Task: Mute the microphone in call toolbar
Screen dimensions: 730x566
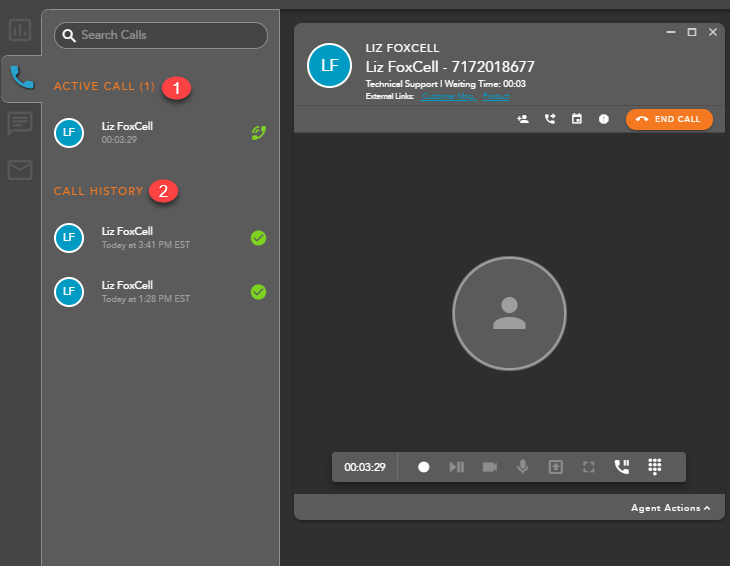Action: pos(522,467)
